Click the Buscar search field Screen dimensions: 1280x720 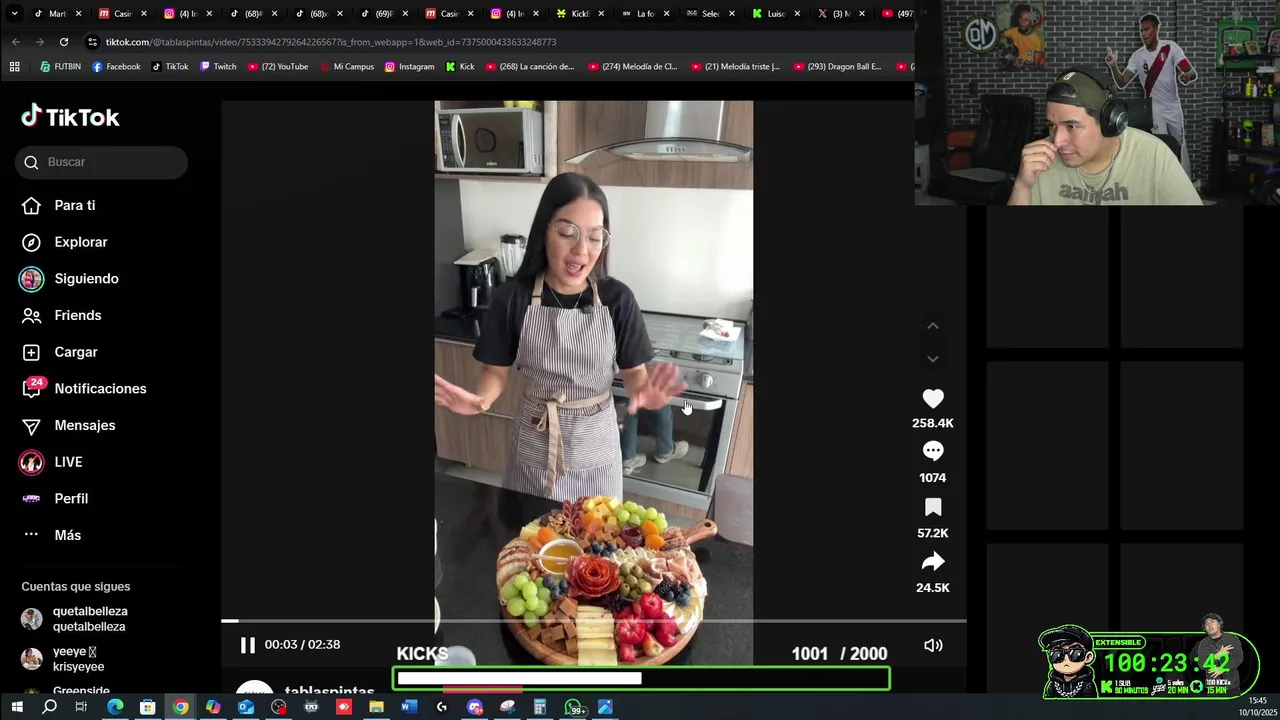pos(101,162)
